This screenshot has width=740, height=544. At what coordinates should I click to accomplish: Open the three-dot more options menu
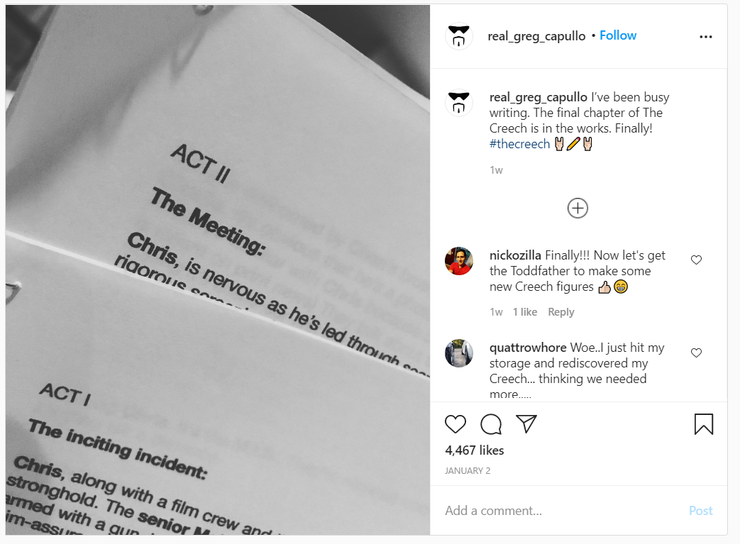pyautogui.click(x=706, y=37)
